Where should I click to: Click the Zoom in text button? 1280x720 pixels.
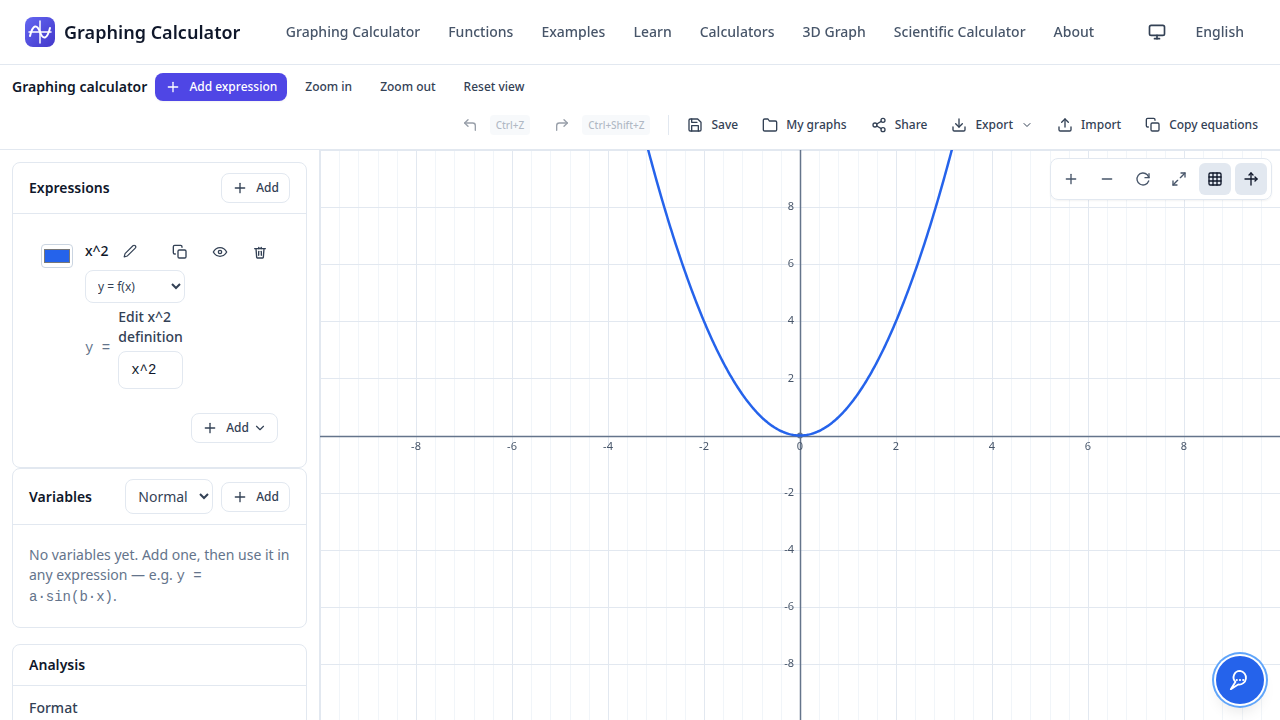coord(328,87)
